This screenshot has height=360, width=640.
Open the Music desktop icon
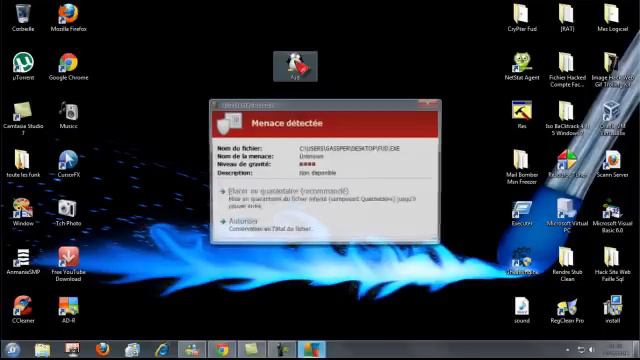point(68,115)
